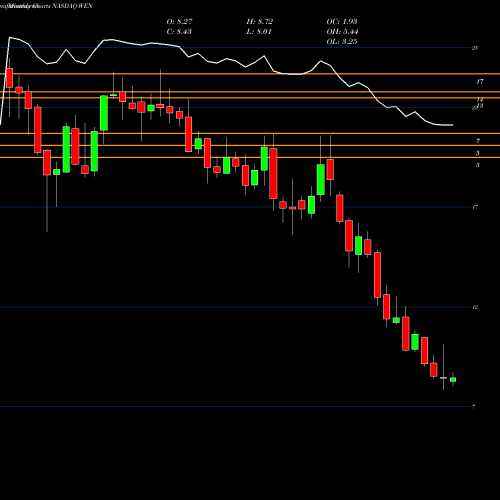
Task: Click the high value H: 8.72
Action: pos(260,22)
